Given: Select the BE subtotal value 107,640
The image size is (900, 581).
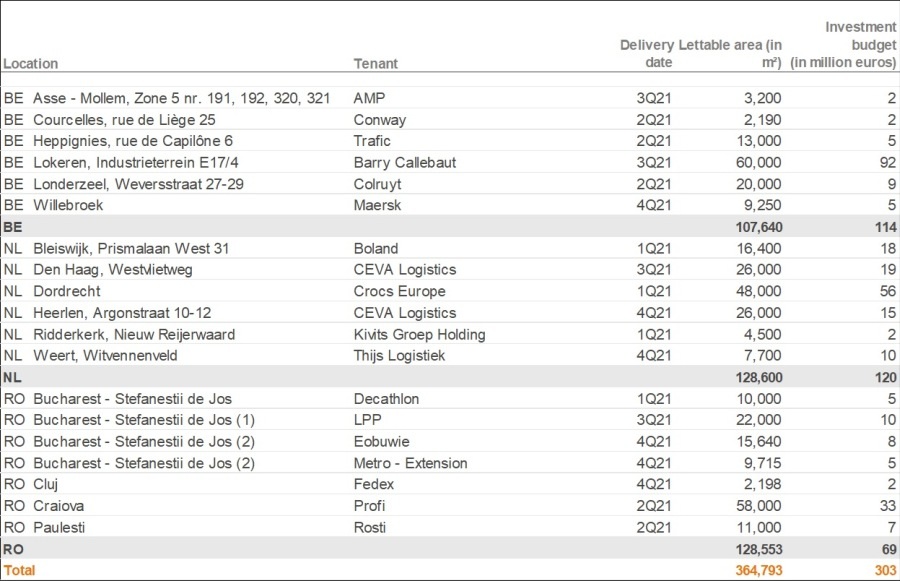Looking at the screenshot, I should click(757, 227).
